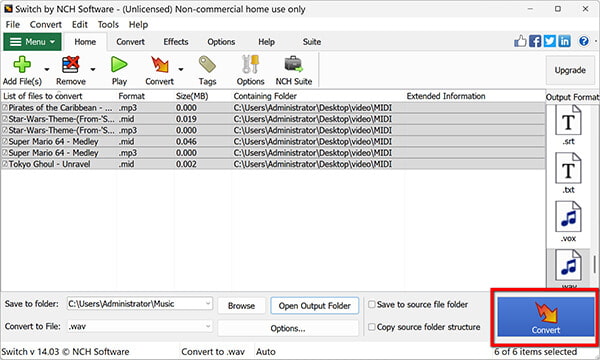Switch to the Help ribbon tab
The image size is (600, 360).
(x=266, y=42)
